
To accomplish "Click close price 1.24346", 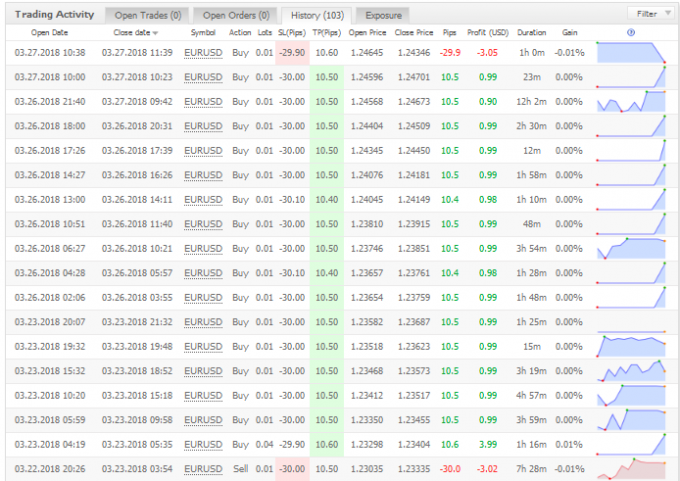I will coord(414,53).
